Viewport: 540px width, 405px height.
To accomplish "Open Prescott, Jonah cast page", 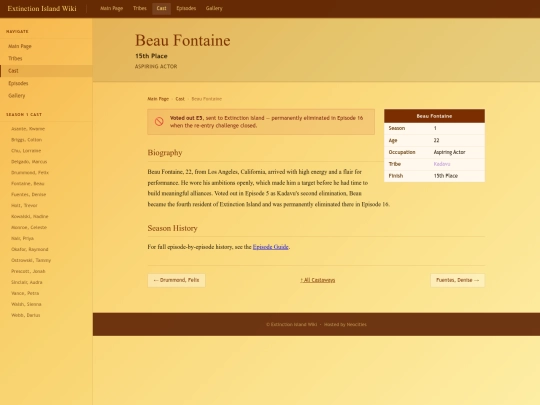I will coord(28,272).
